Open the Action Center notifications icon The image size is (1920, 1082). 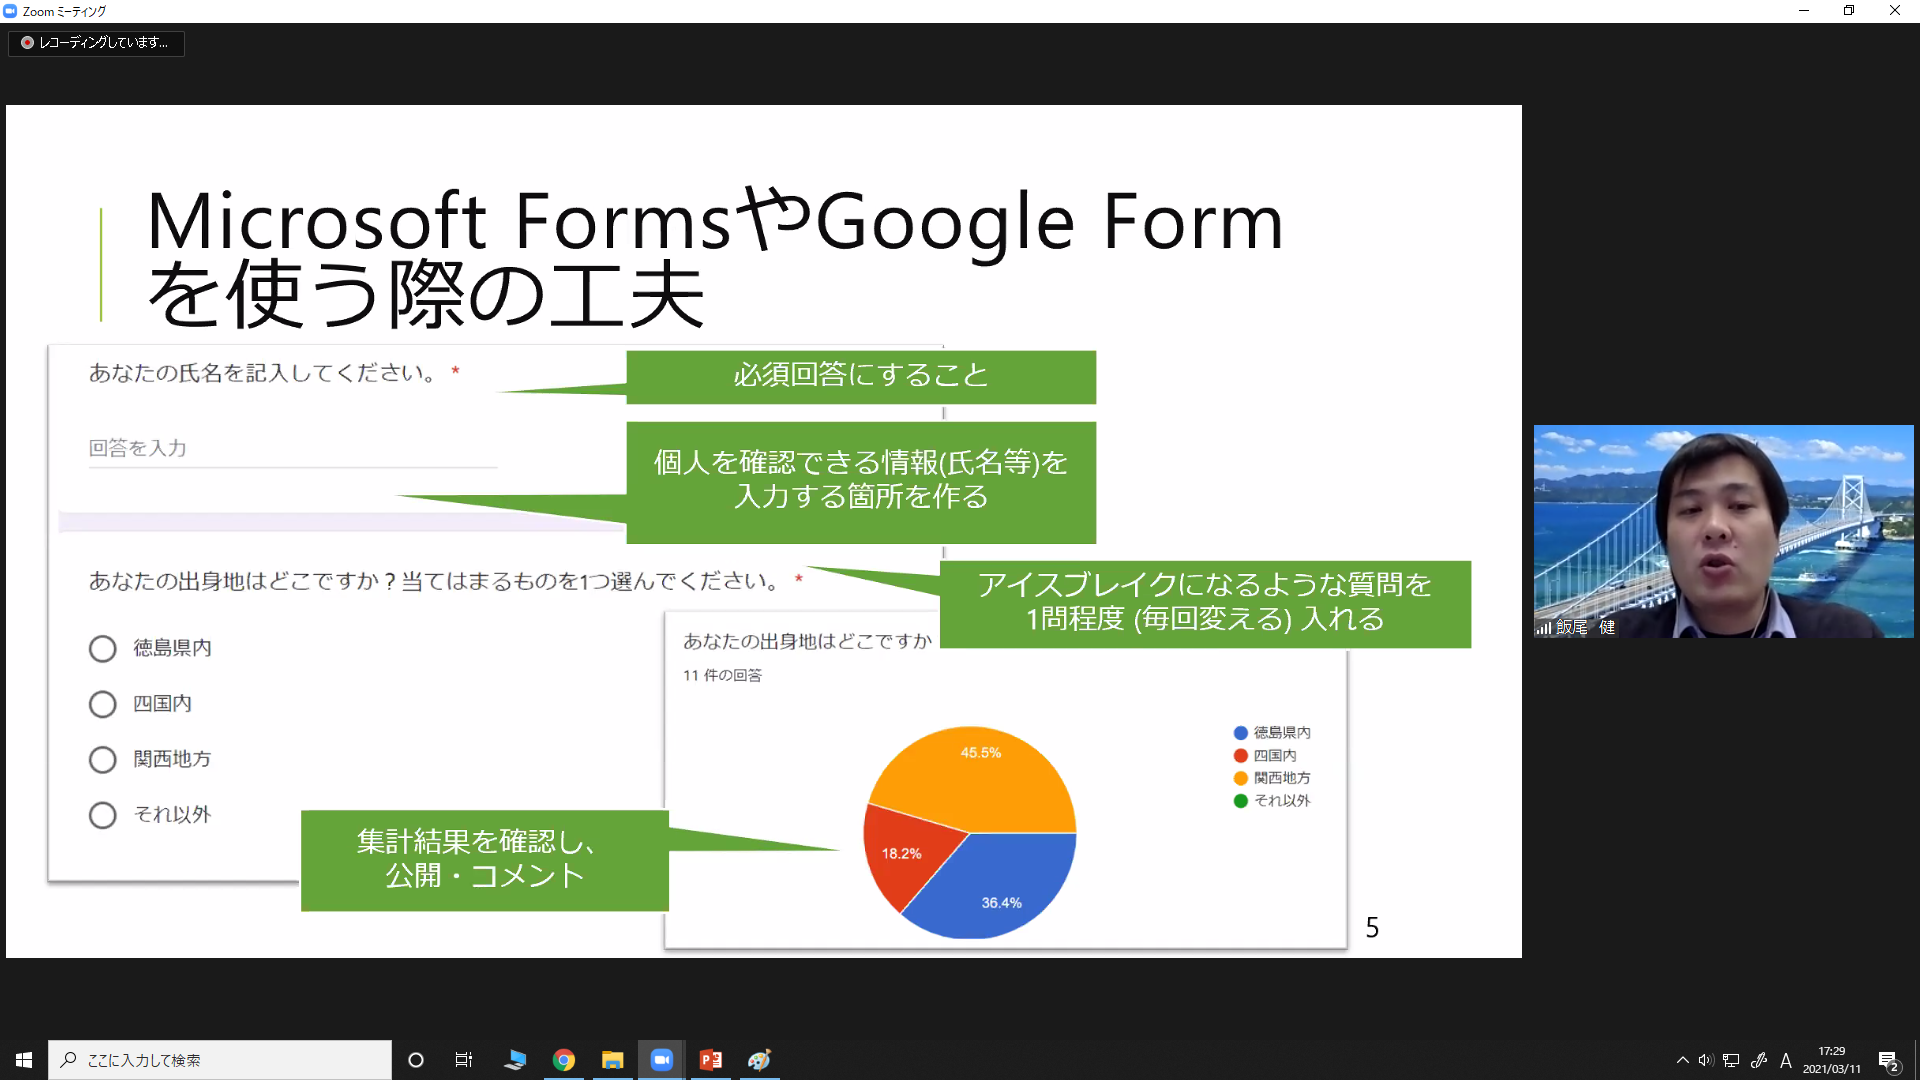coord(1888,1062)
